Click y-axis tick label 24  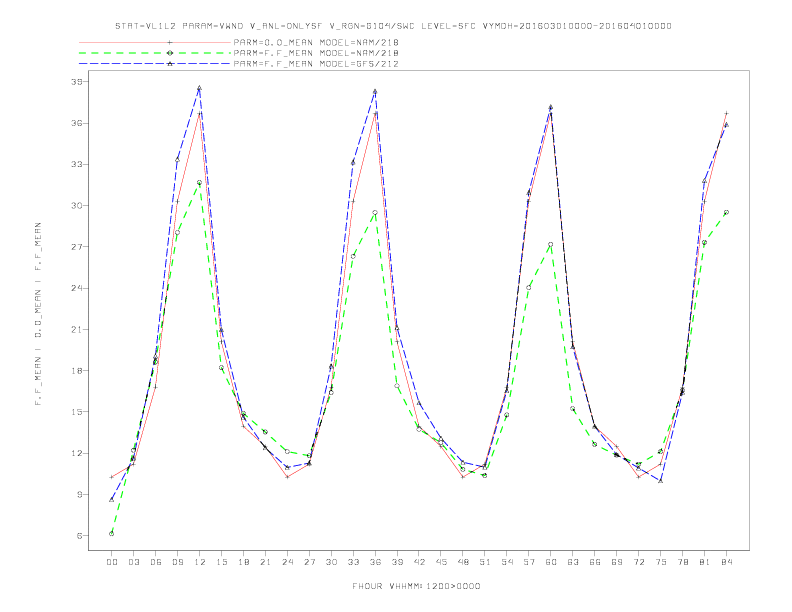tap(76, 288)
